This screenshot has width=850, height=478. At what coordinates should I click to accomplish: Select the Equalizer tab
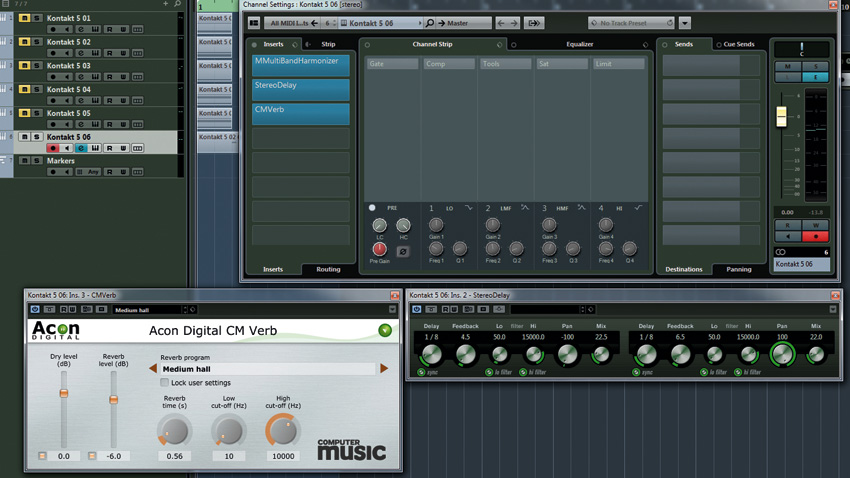pos(579,44)
